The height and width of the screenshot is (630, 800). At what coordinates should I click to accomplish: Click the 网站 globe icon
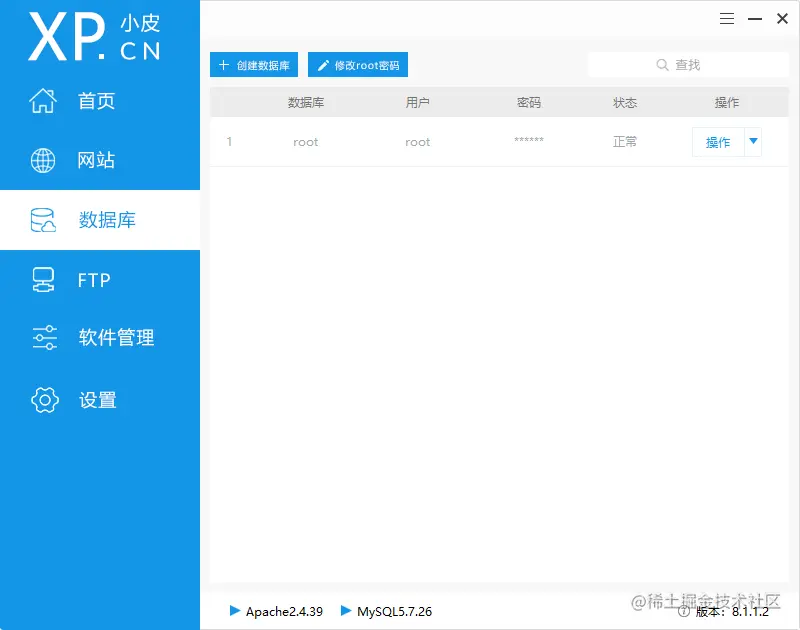(43, 161)
